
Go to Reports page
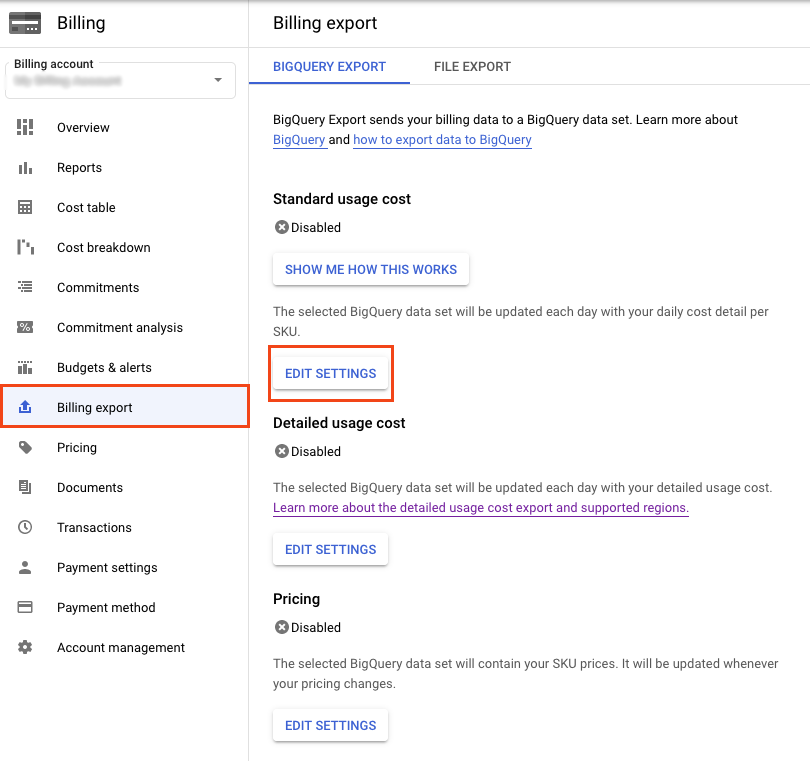point(124,168)
